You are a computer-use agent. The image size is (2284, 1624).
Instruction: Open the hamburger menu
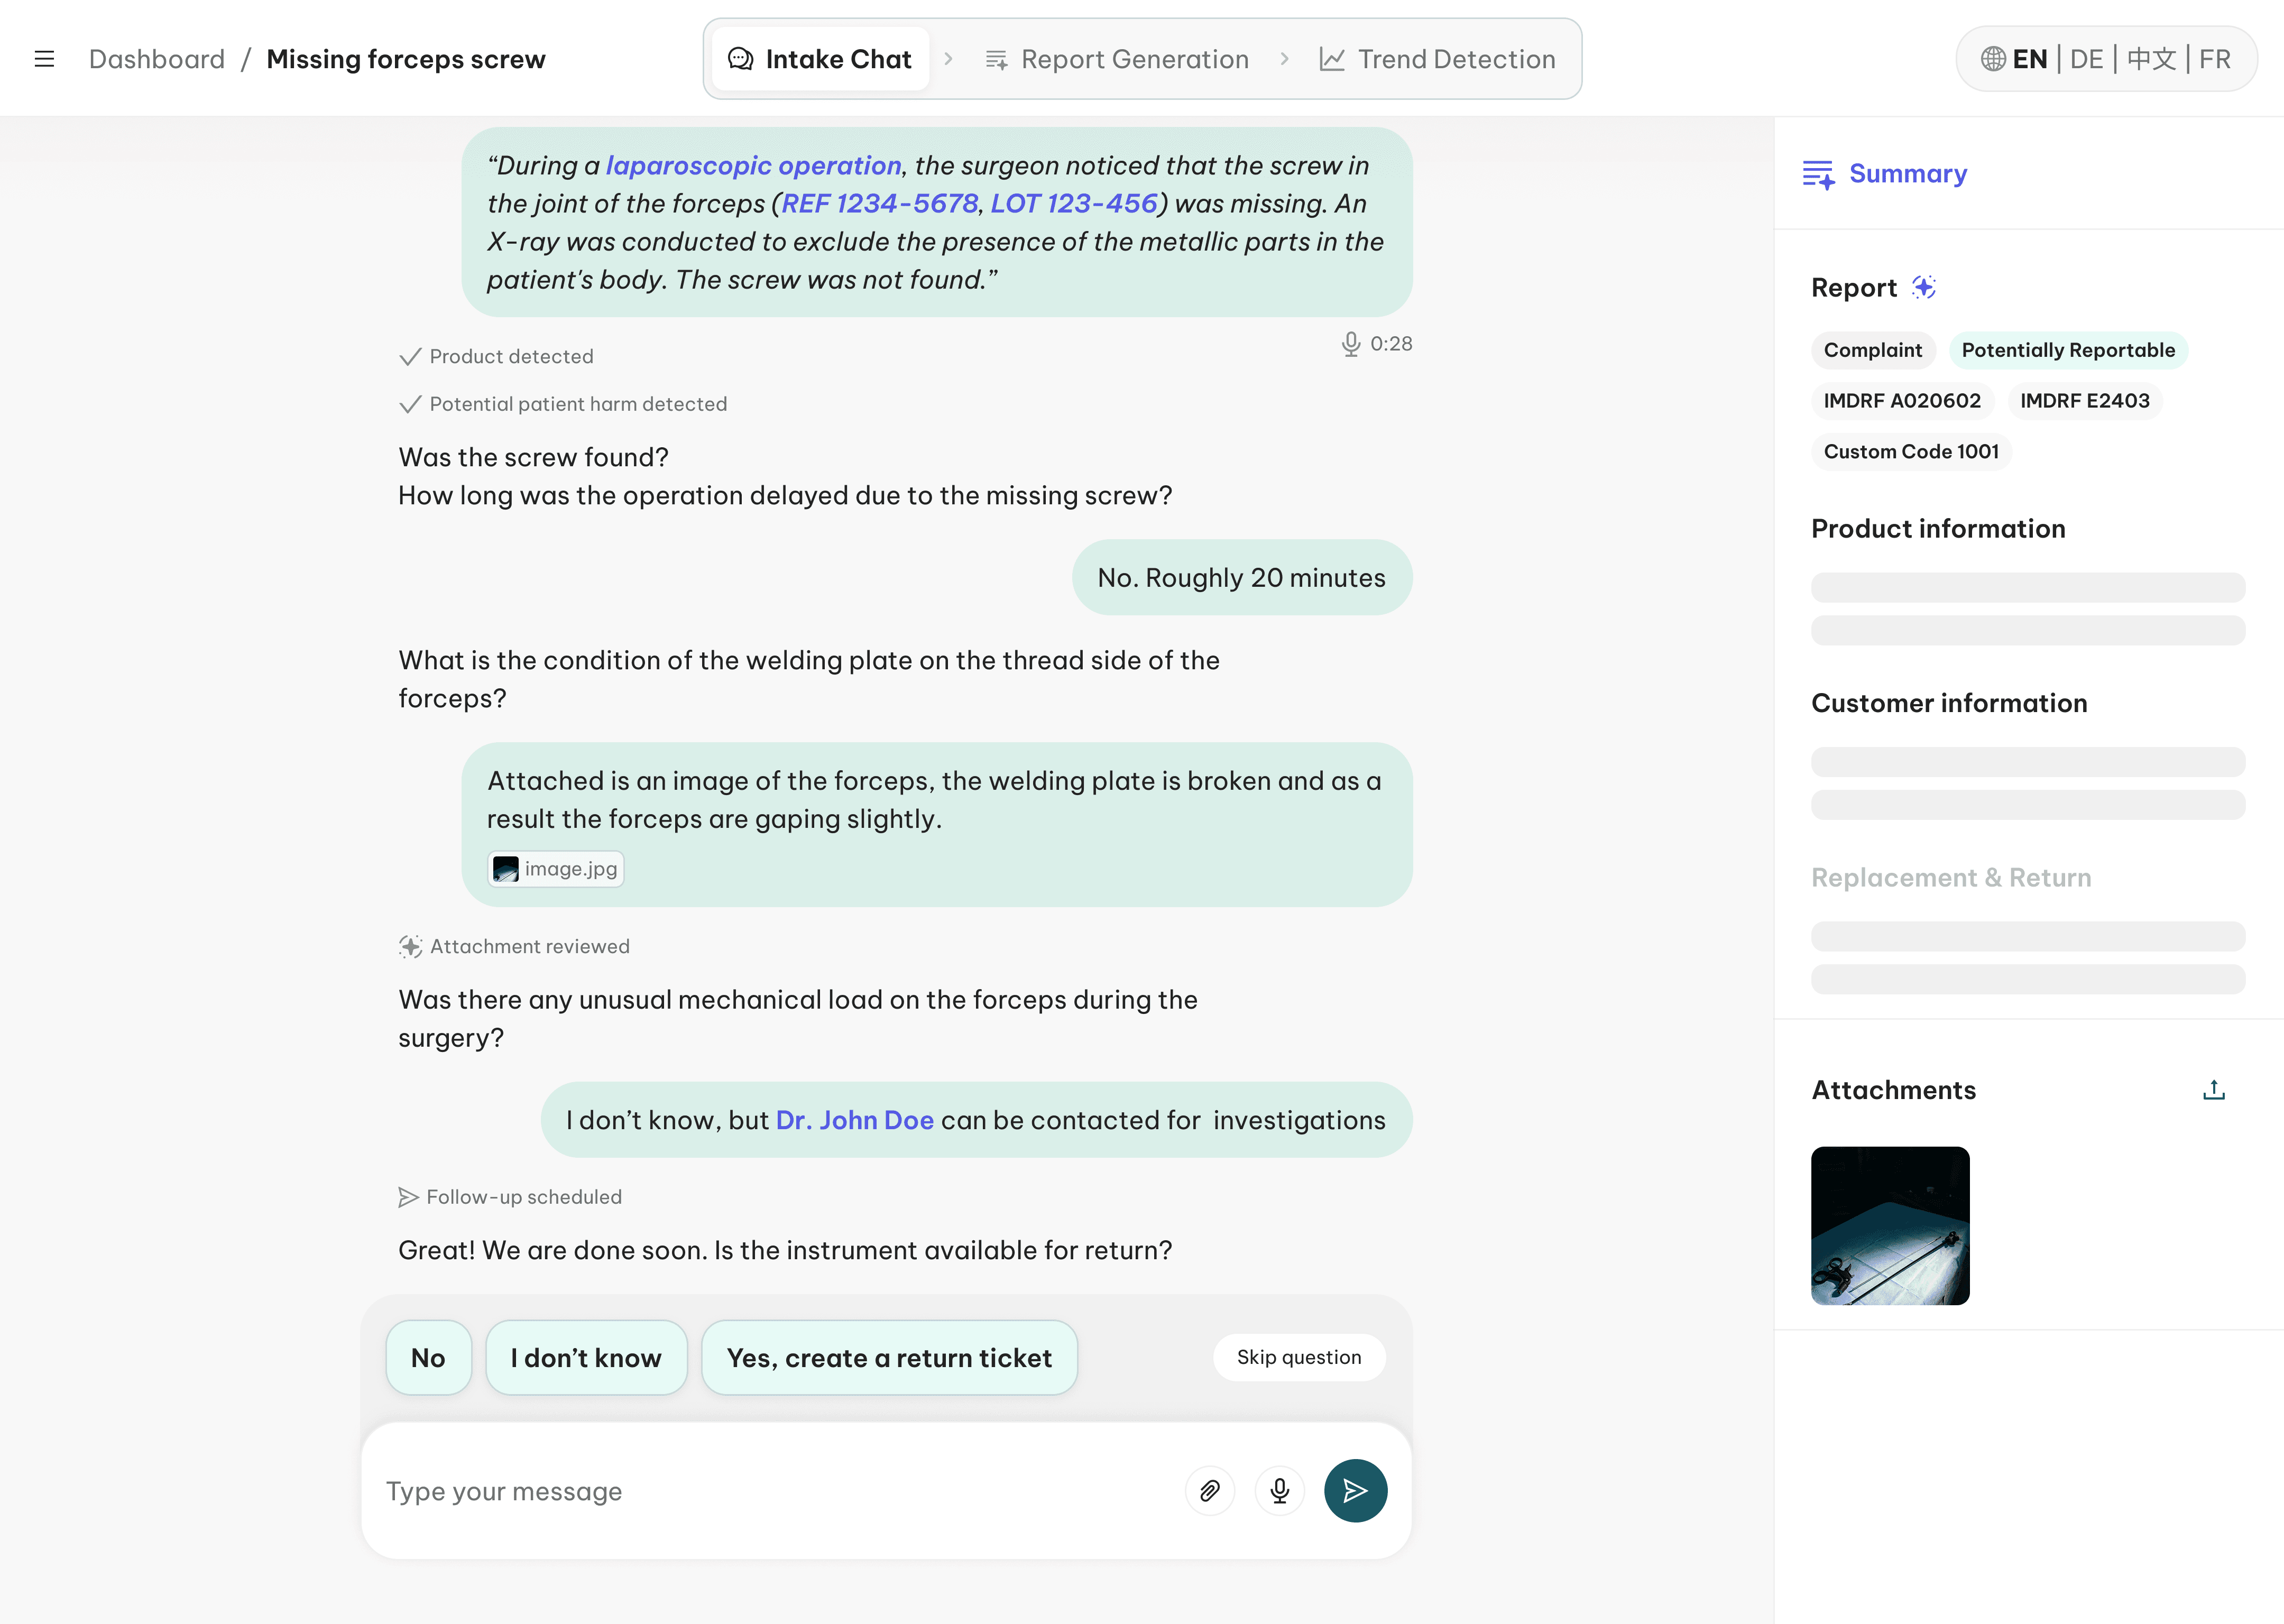click(44, 59)
